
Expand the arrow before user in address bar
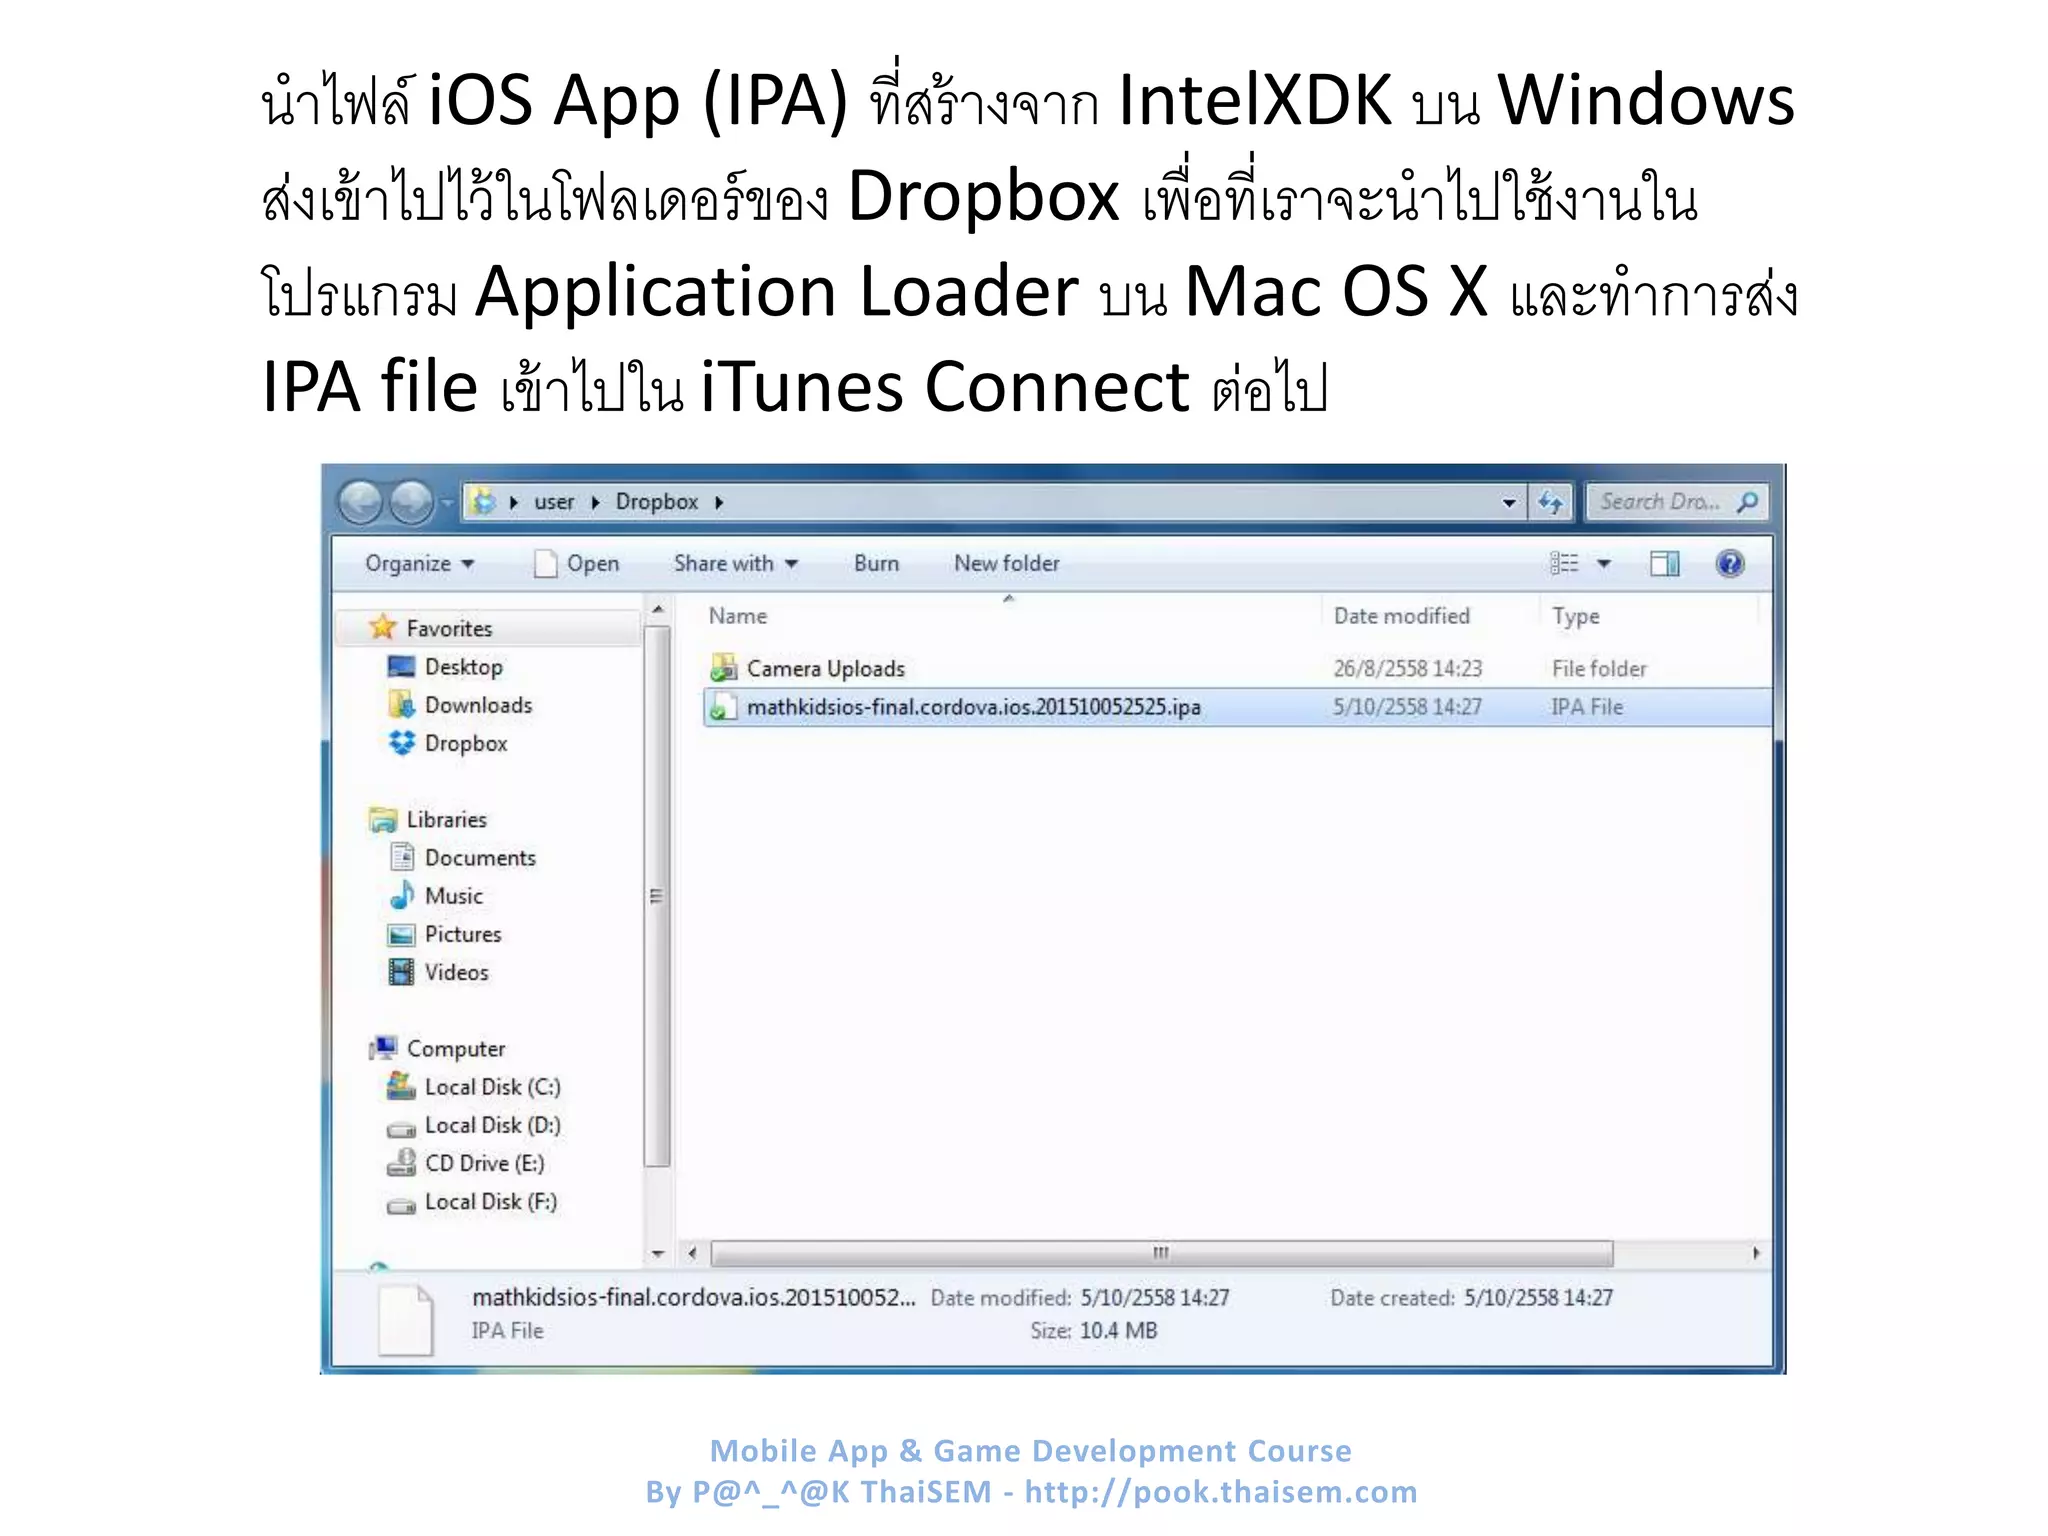514,503
